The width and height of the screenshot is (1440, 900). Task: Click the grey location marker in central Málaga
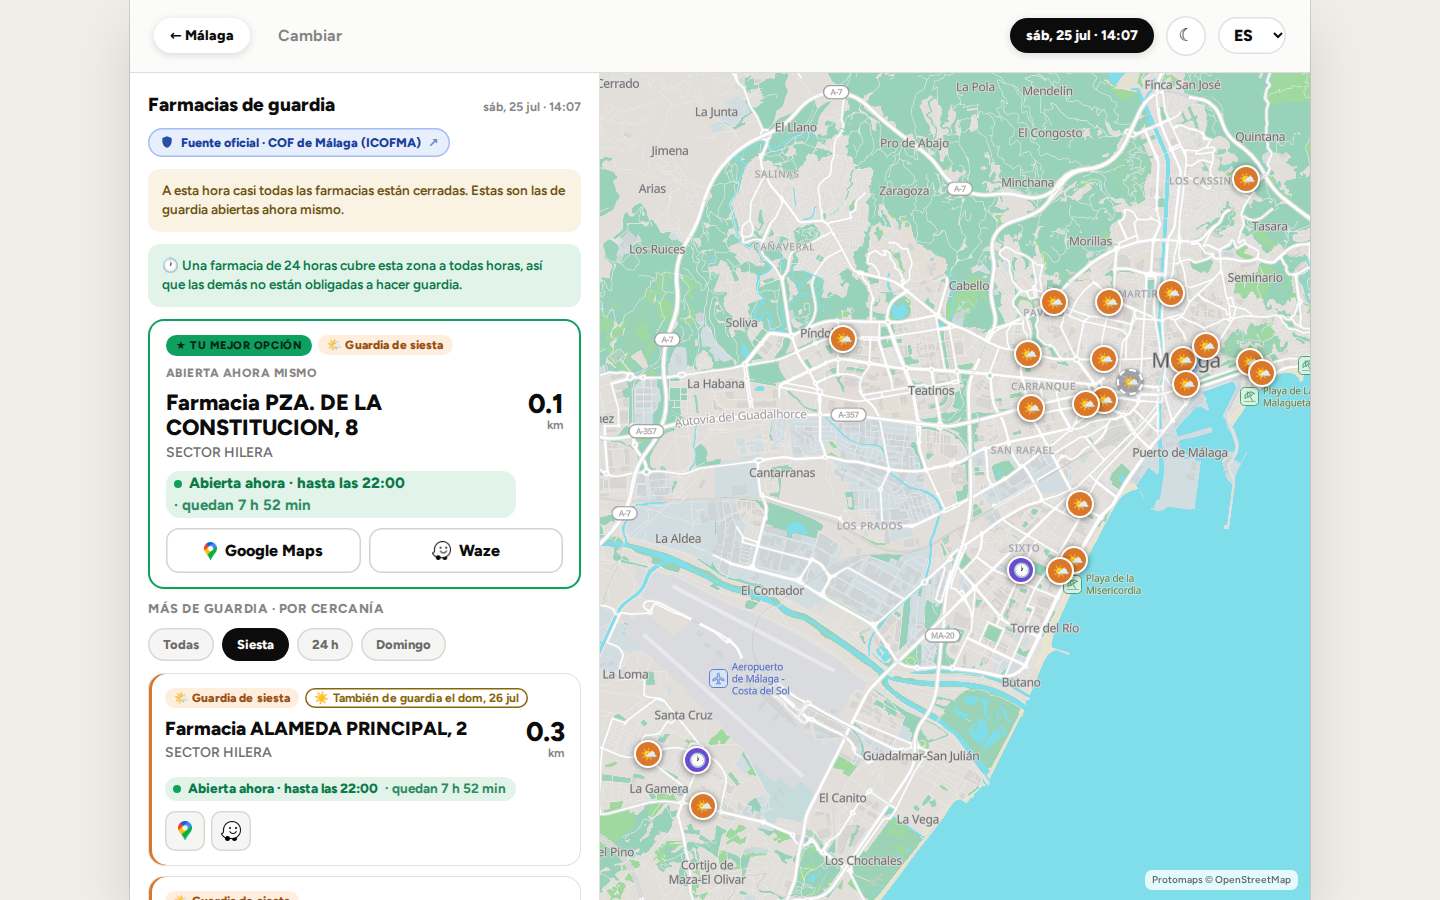1130,381
